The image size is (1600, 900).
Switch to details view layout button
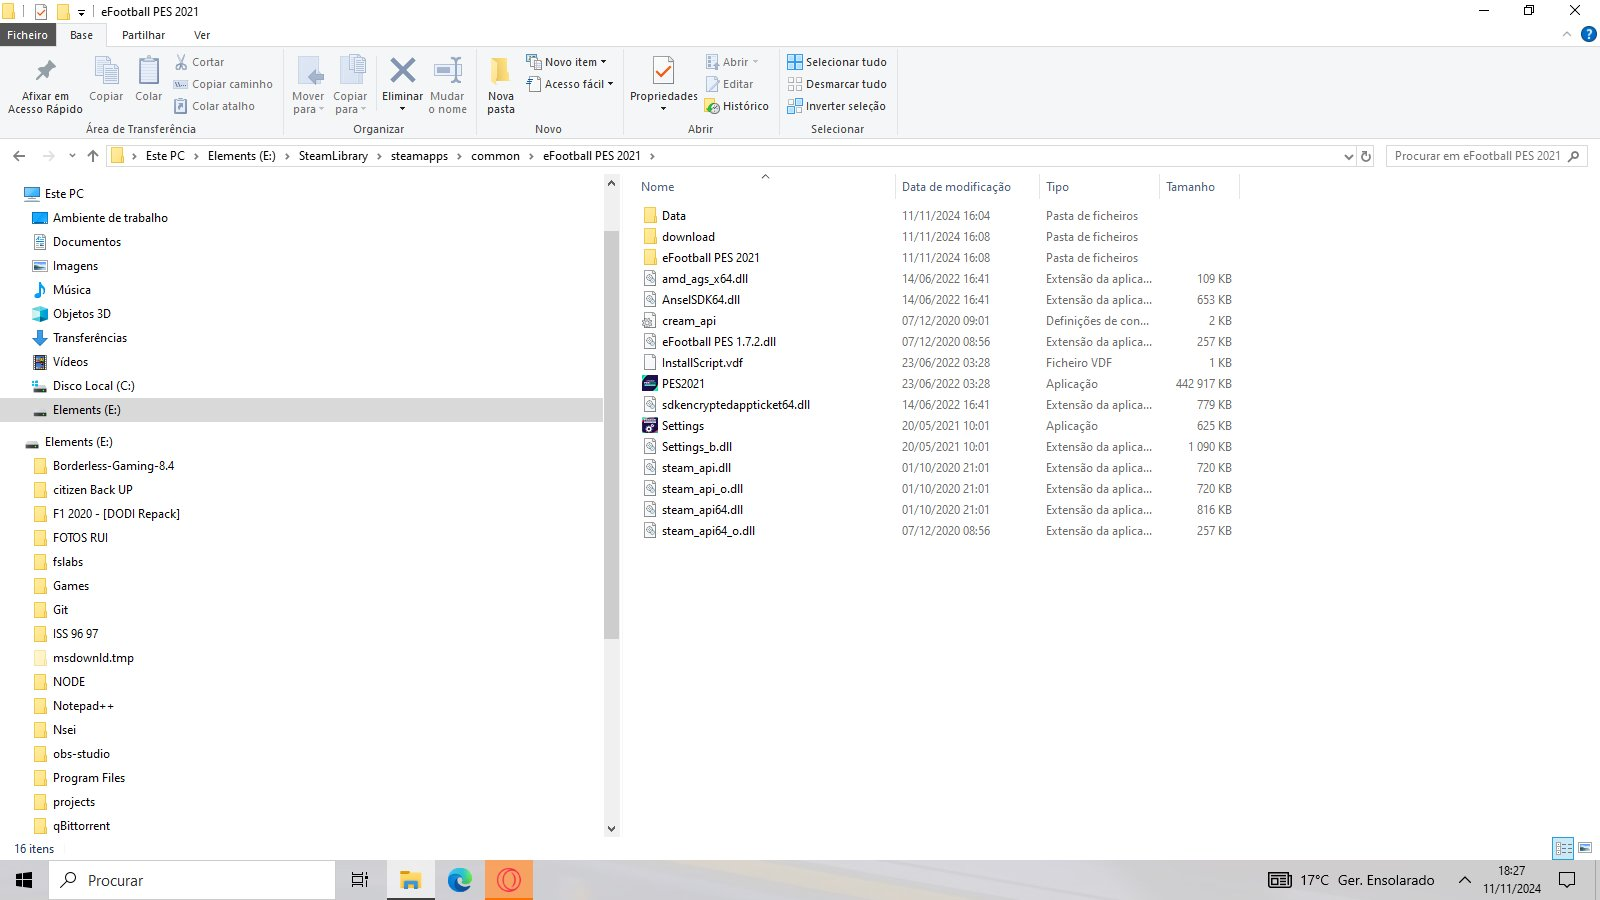click(1563, 848)
